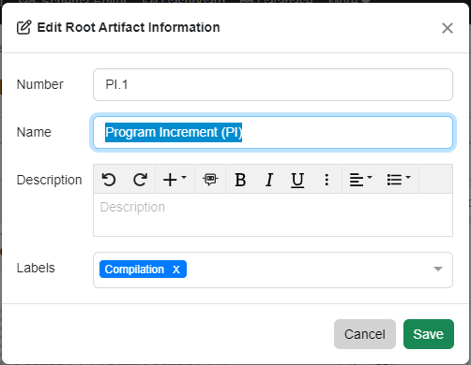The height and width of the screenshot is (365, 471).
Task: Save the artifact information
Action: [428, 334]
